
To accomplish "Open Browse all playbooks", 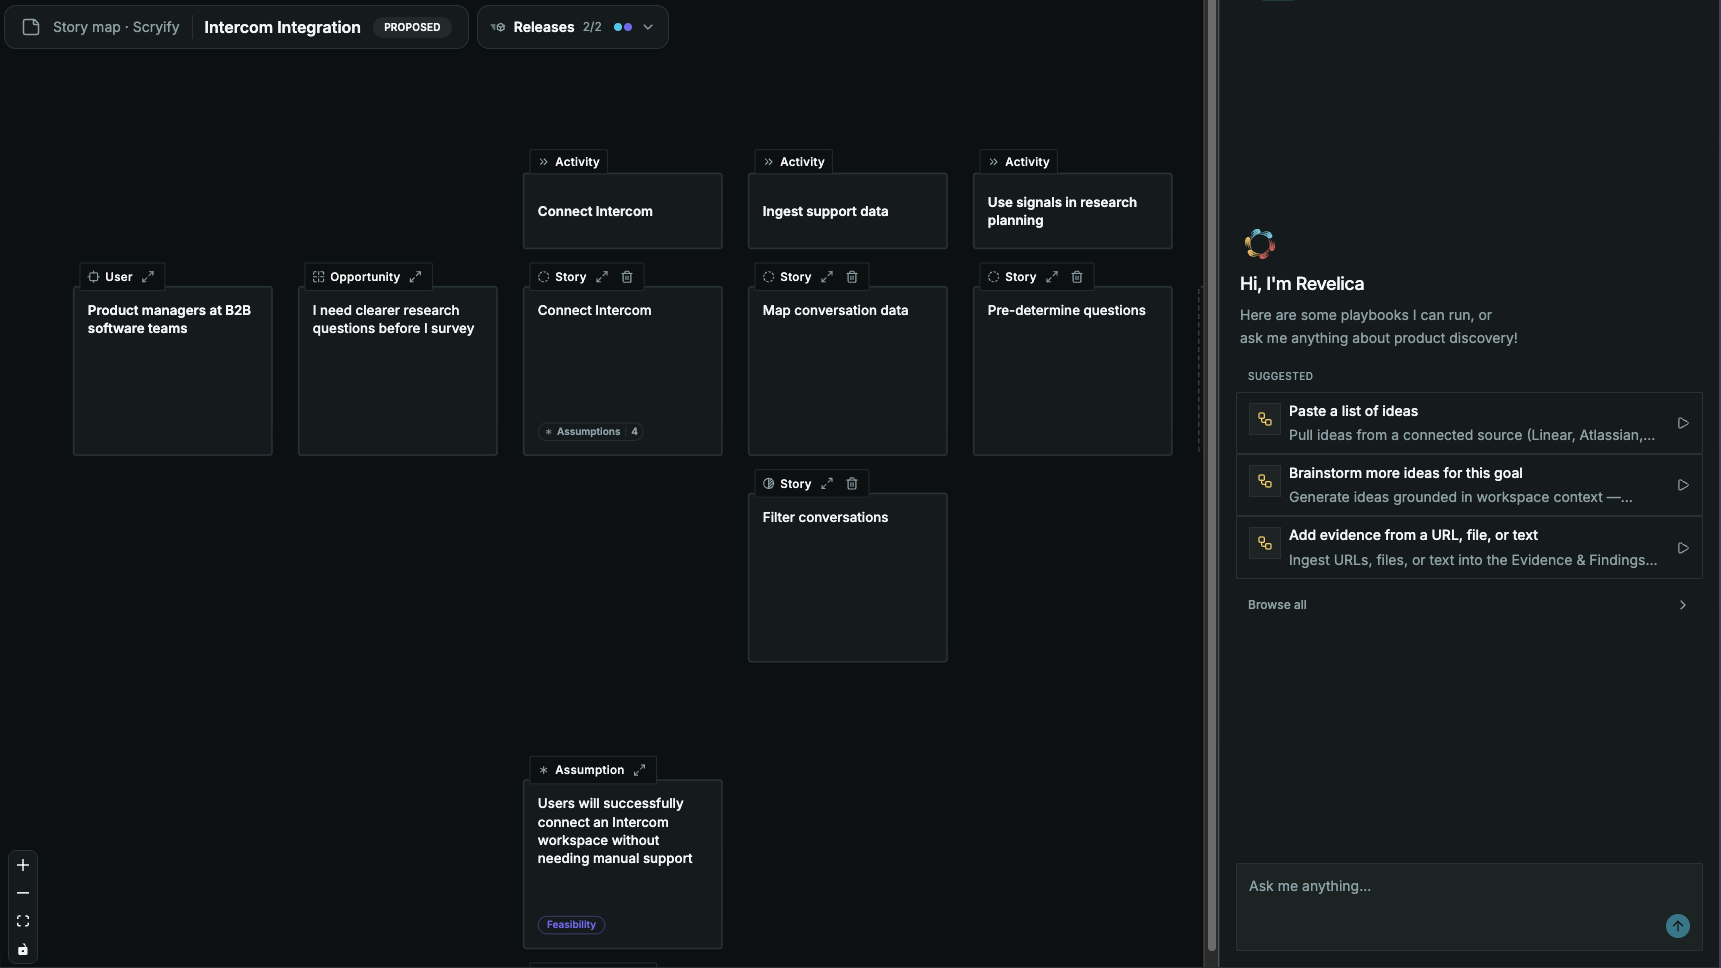I will click(x=1469, y=605).
